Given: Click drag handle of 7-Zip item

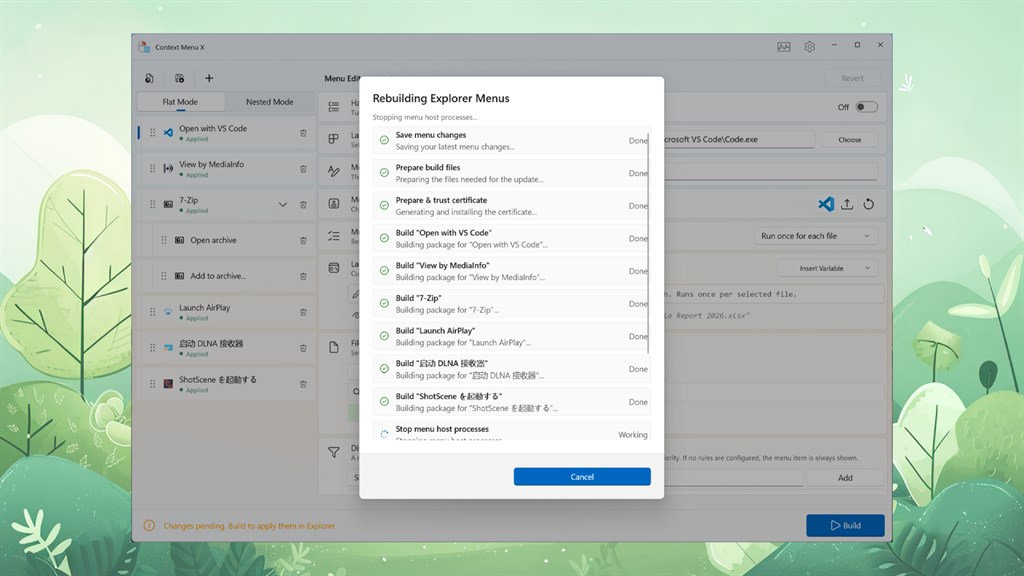Looking at the screenshot, I should click(x=152, y=204).
